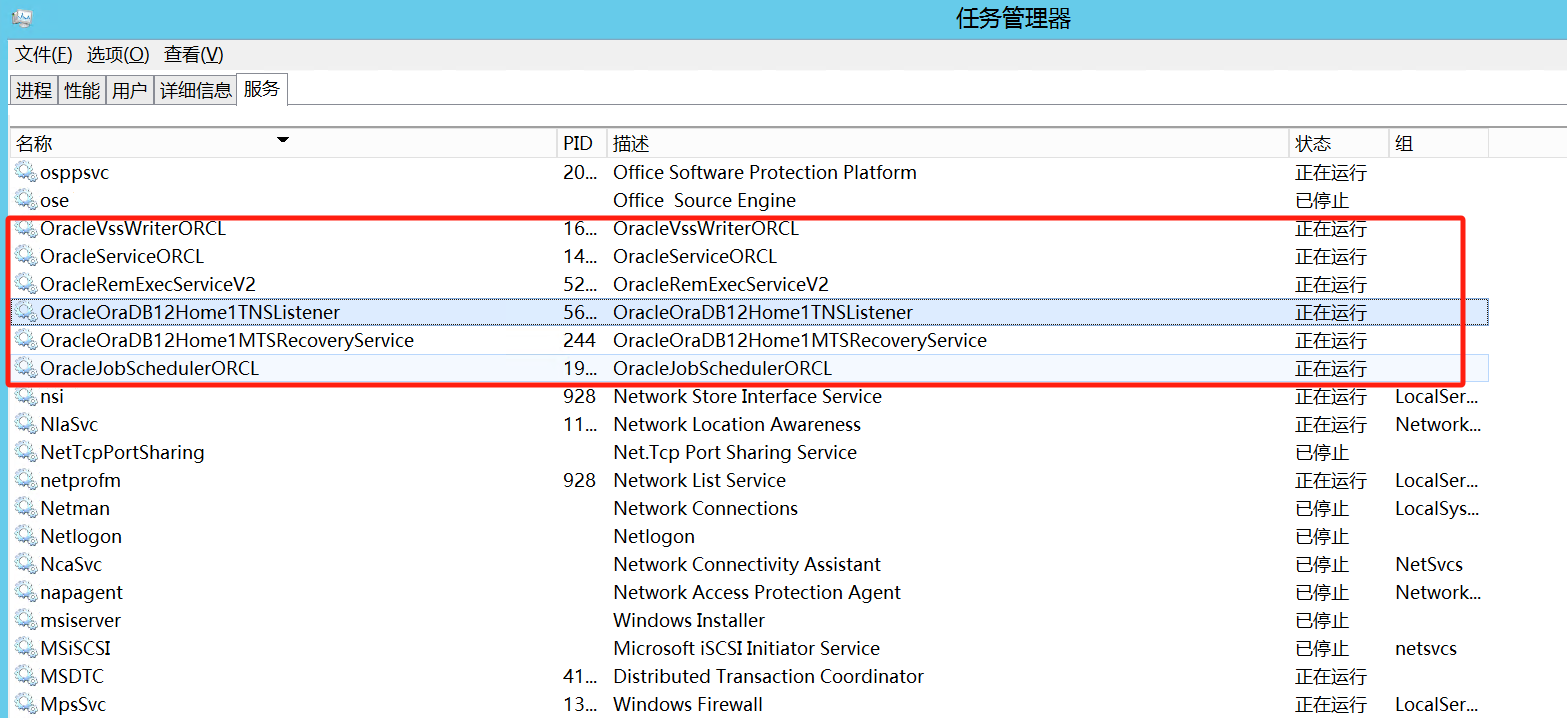Select the osppsvc service name

point(75,172)
